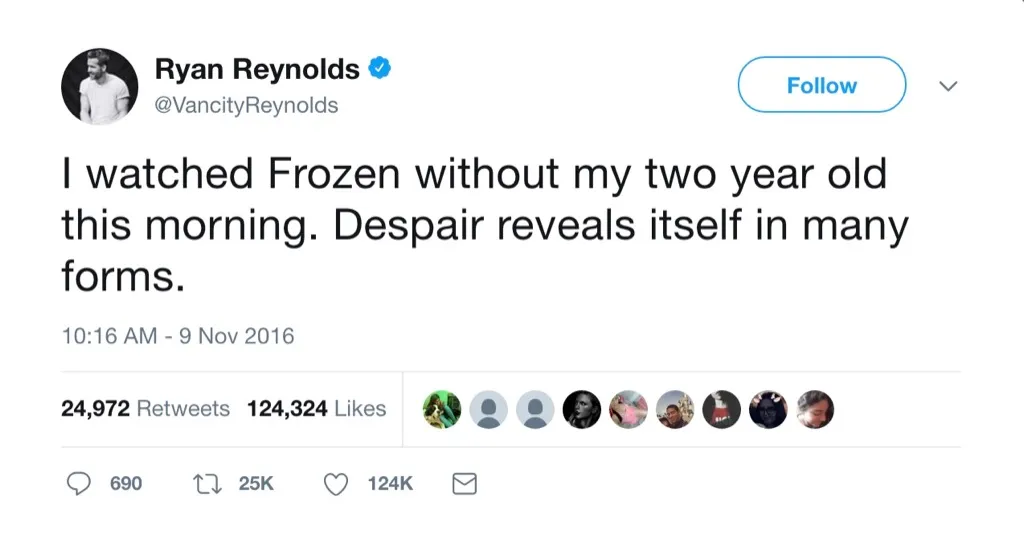Image resolution: width=1024 pixels, height=543 pixels.
Task: Click the green avatar with a dog
Action: (x=440, y=409)
